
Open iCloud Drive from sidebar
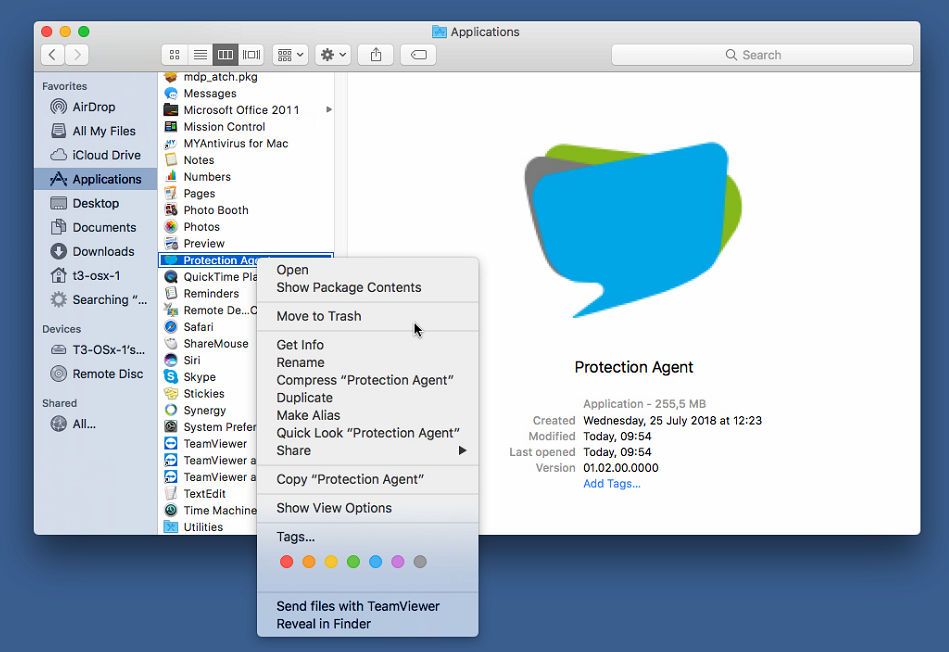tap(96, 155)
